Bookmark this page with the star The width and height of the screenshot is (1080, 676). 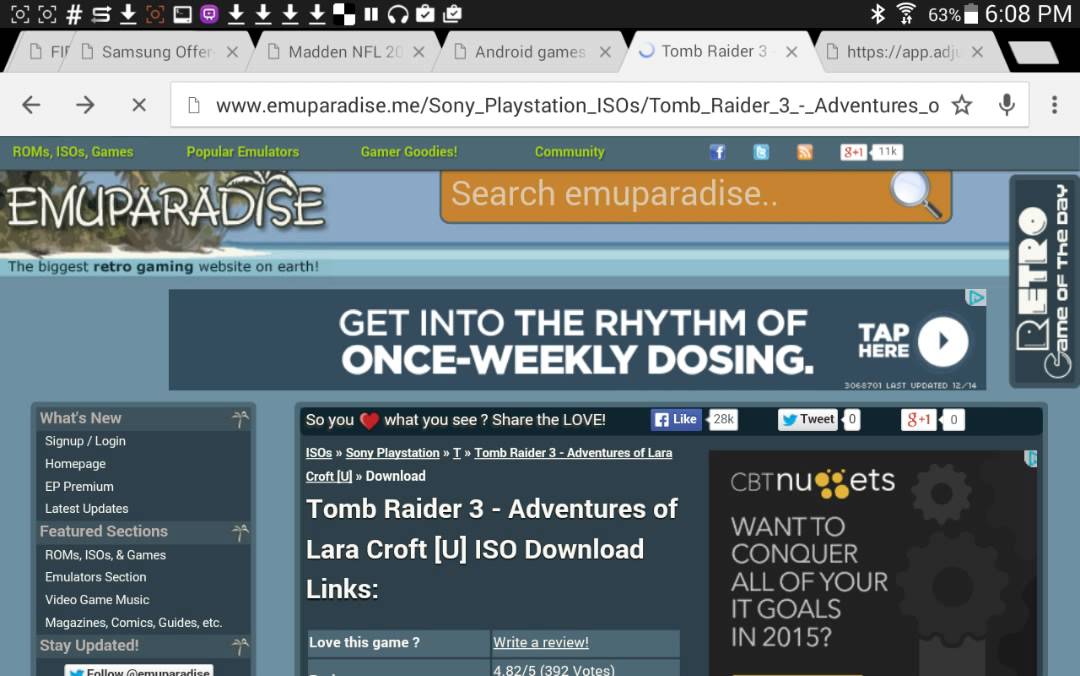click(x=962, y=105)
